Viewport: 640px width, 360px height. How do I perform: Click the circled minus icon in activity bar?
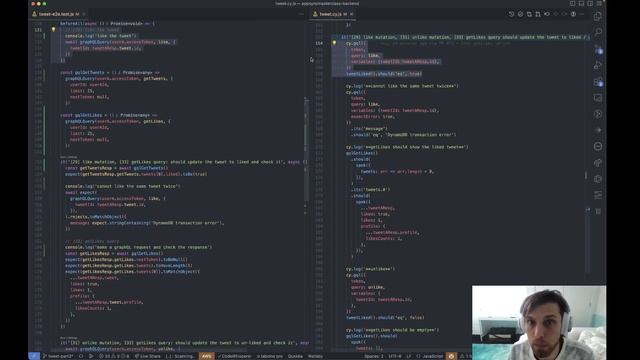coord(598,146)
